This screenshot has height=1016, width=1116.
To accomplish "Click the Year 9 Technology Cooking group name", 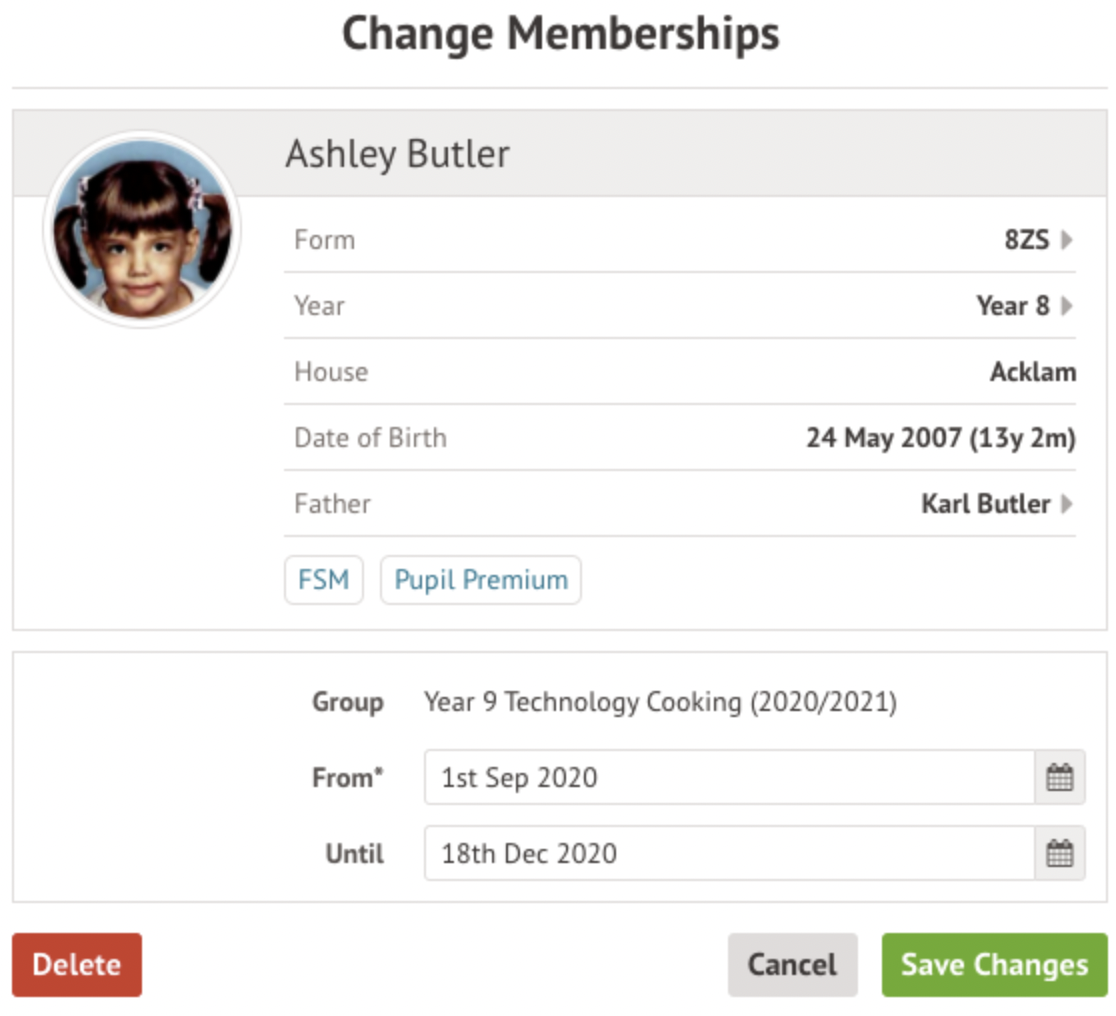I will point(660,702).
